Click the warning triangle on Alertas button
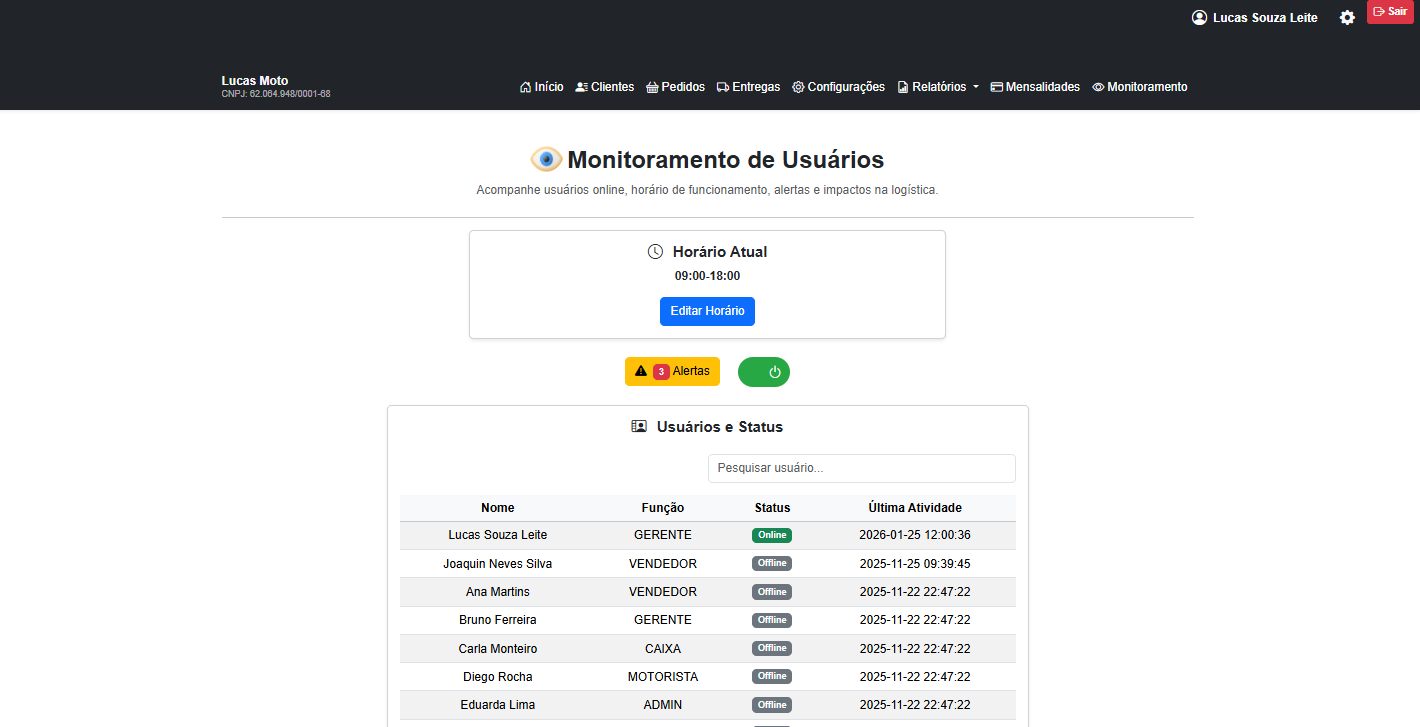The width and height of the screenshot is (1420, 727). (641, 371)
